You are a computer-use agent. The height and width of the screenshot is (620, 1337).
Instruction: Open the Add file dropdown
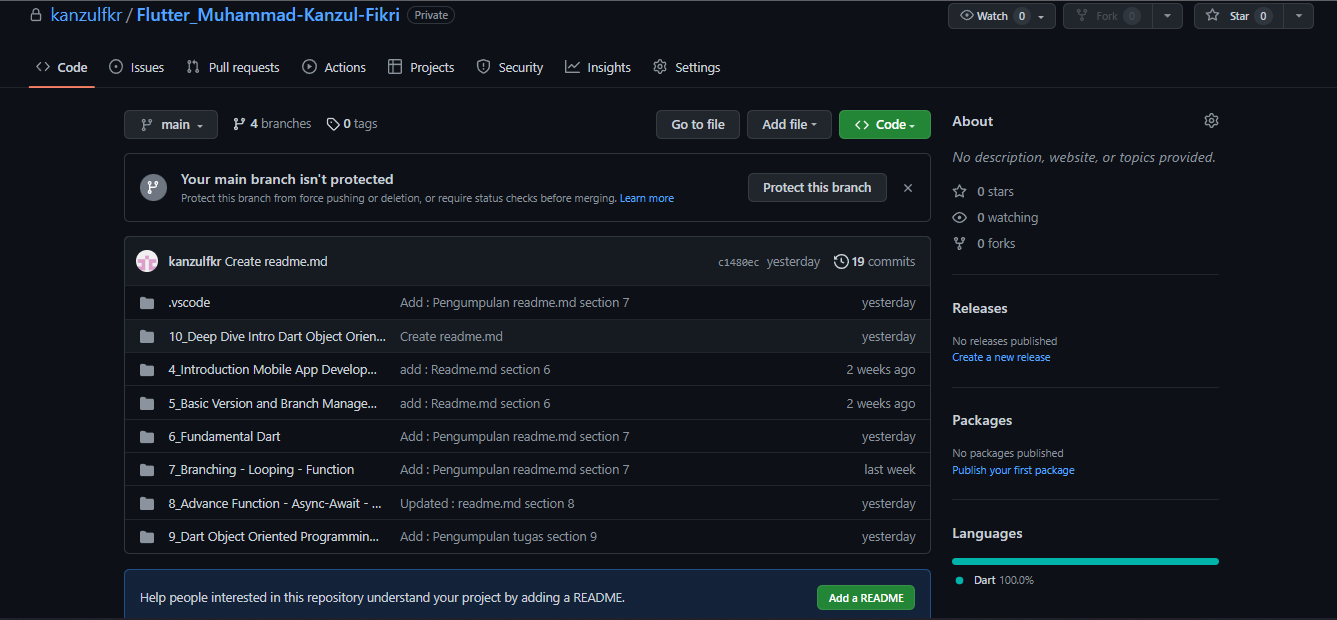pos(789,124)
